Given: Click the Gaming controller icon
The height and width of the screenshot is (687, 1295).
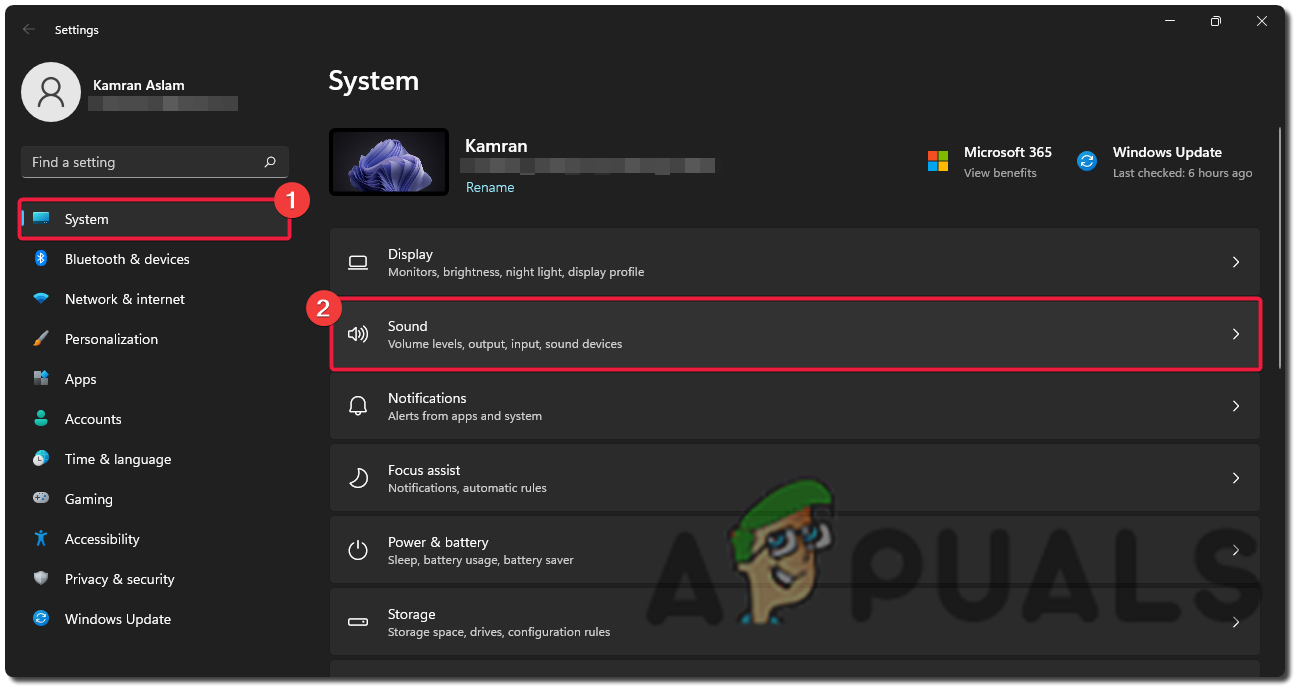Looking at the screenshot, I should pyautogui.click(x=41, y=499).
